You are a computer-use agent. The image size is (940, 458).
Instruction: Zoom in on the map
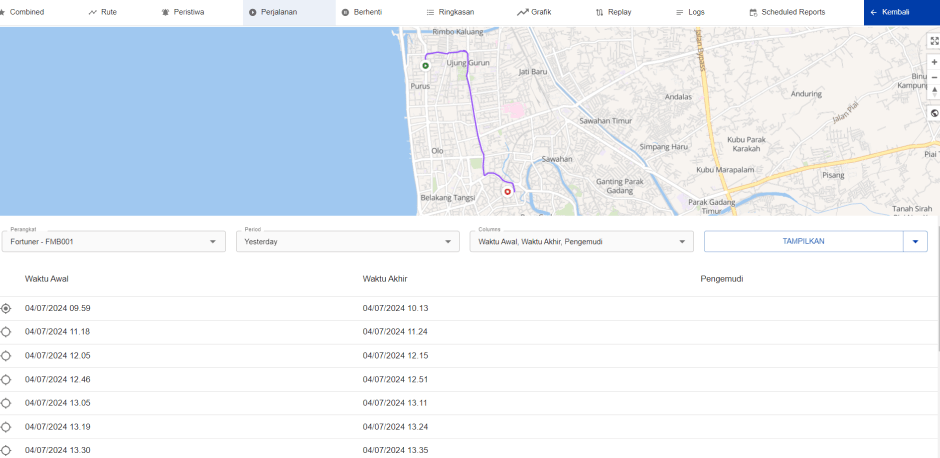[934, 62]
